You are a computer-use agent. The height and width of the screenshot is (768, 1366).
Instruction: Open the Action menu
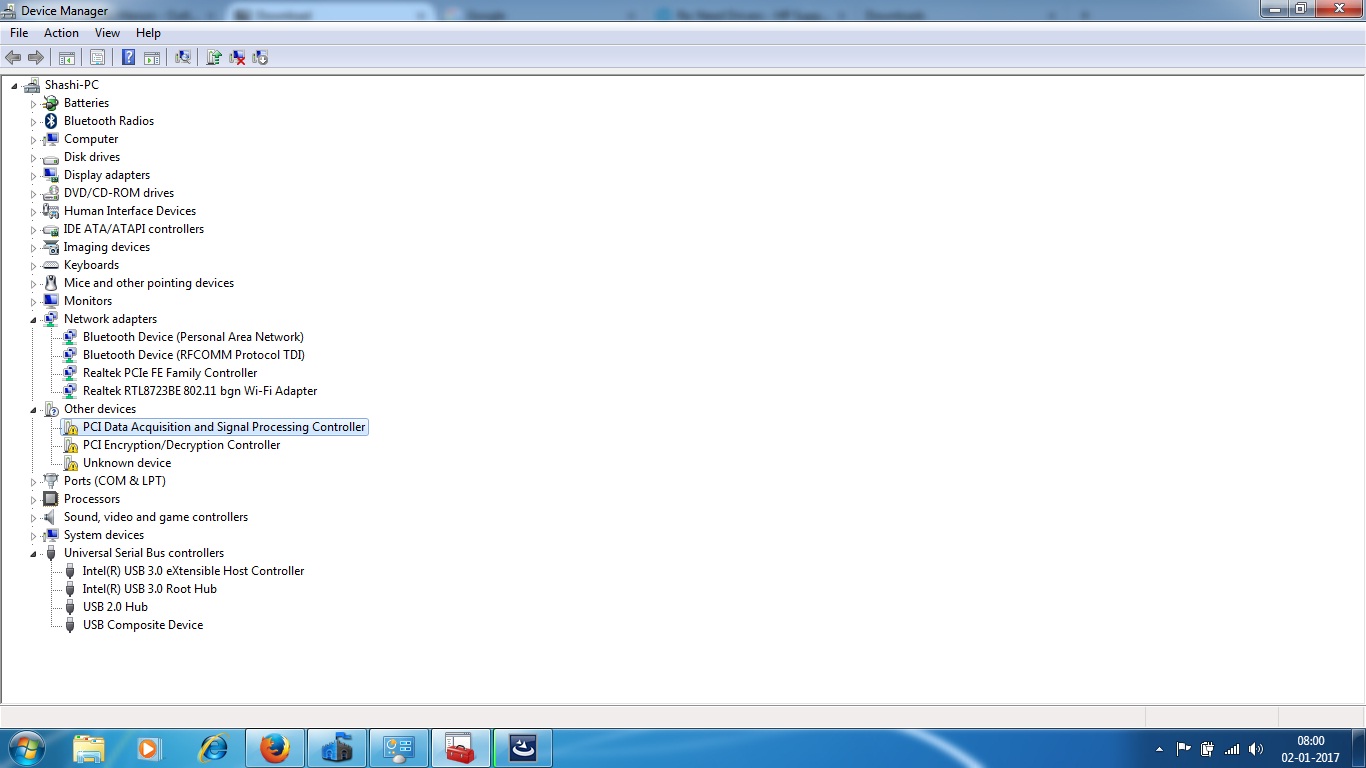tap(61, 33)
